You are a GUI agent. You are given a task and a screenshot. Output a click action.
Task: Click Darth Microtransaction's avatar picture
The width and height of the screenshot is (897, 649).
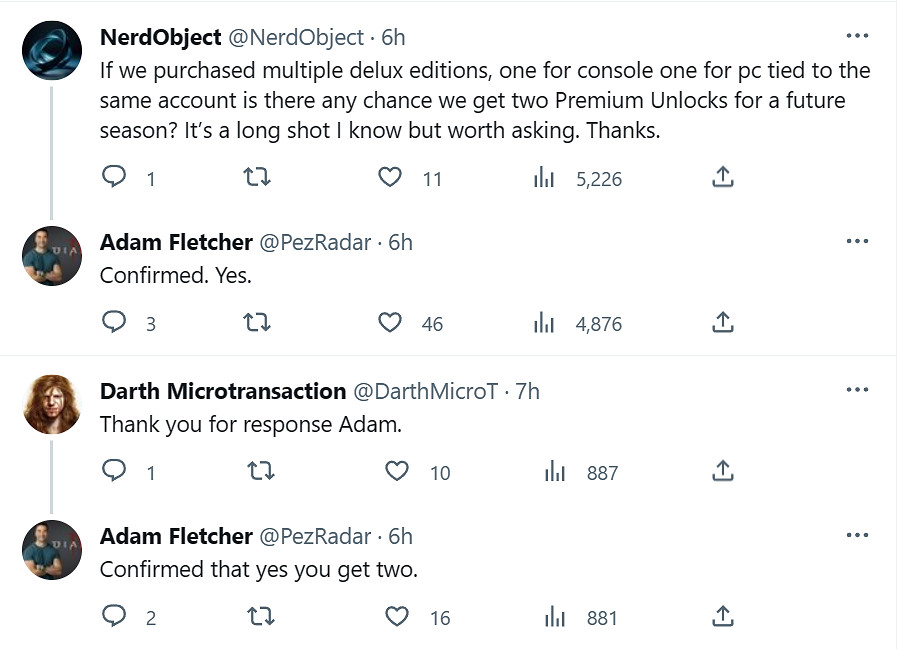52,404
